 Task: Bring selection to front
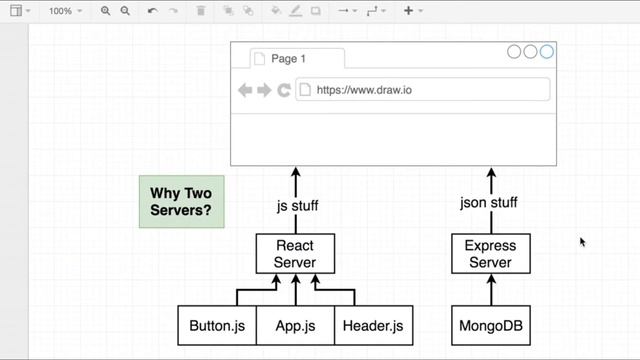(x=228, y=11)
